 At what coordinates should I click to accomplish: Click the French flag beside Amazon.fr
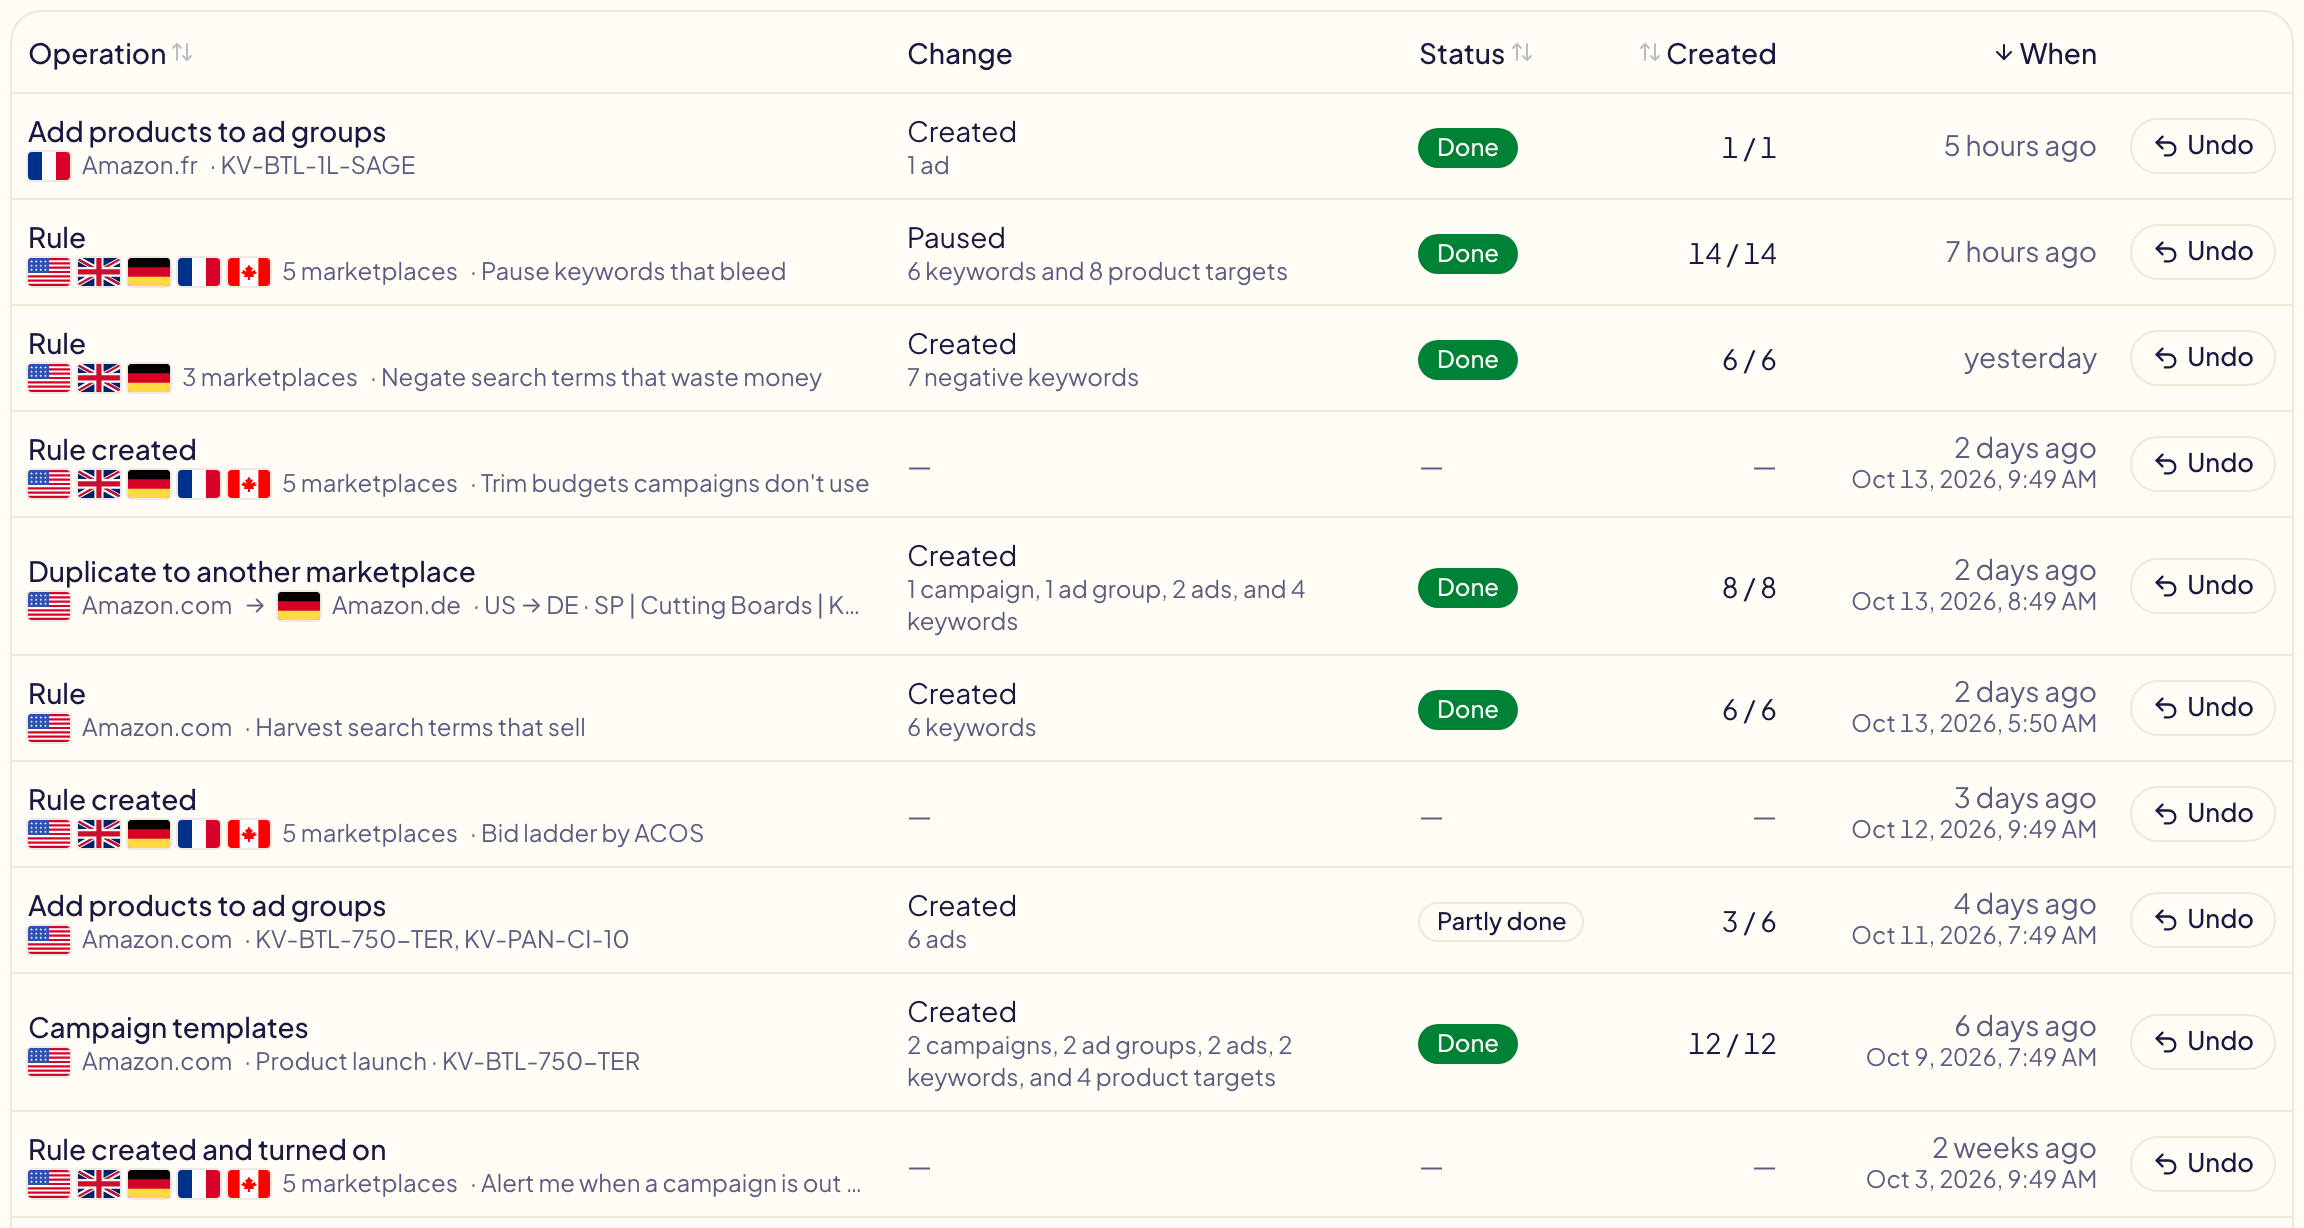click(x=49, y=166)
